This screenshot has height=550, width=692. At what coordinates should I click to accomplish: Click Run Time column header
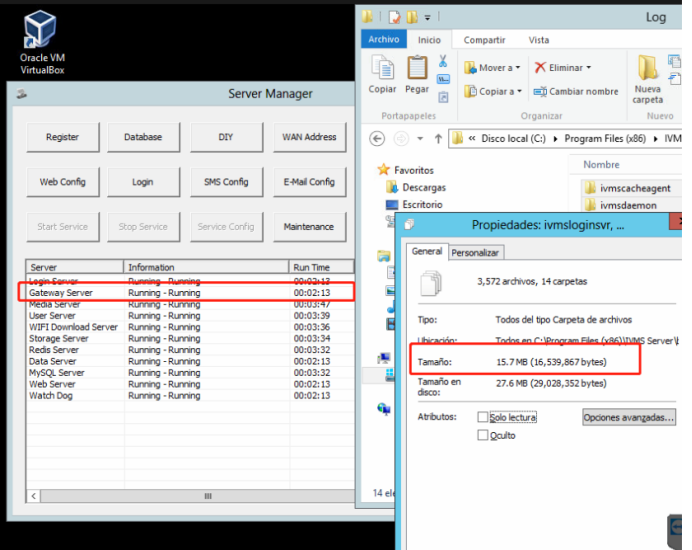pos(321,267)
